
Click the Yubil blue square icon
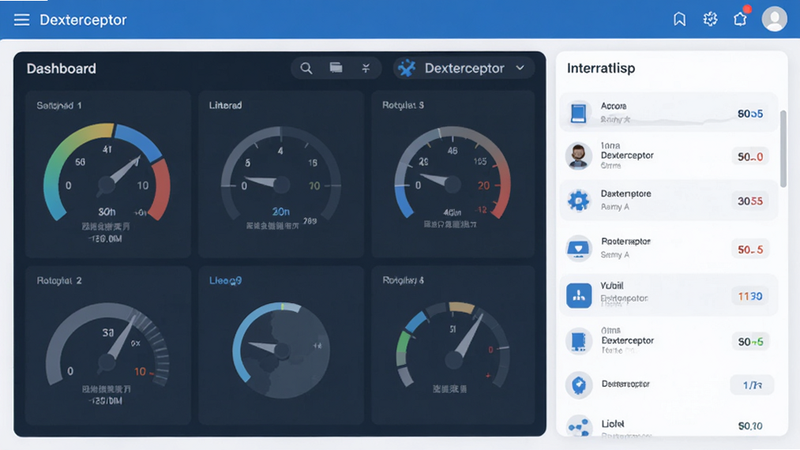tap(579, 295)
